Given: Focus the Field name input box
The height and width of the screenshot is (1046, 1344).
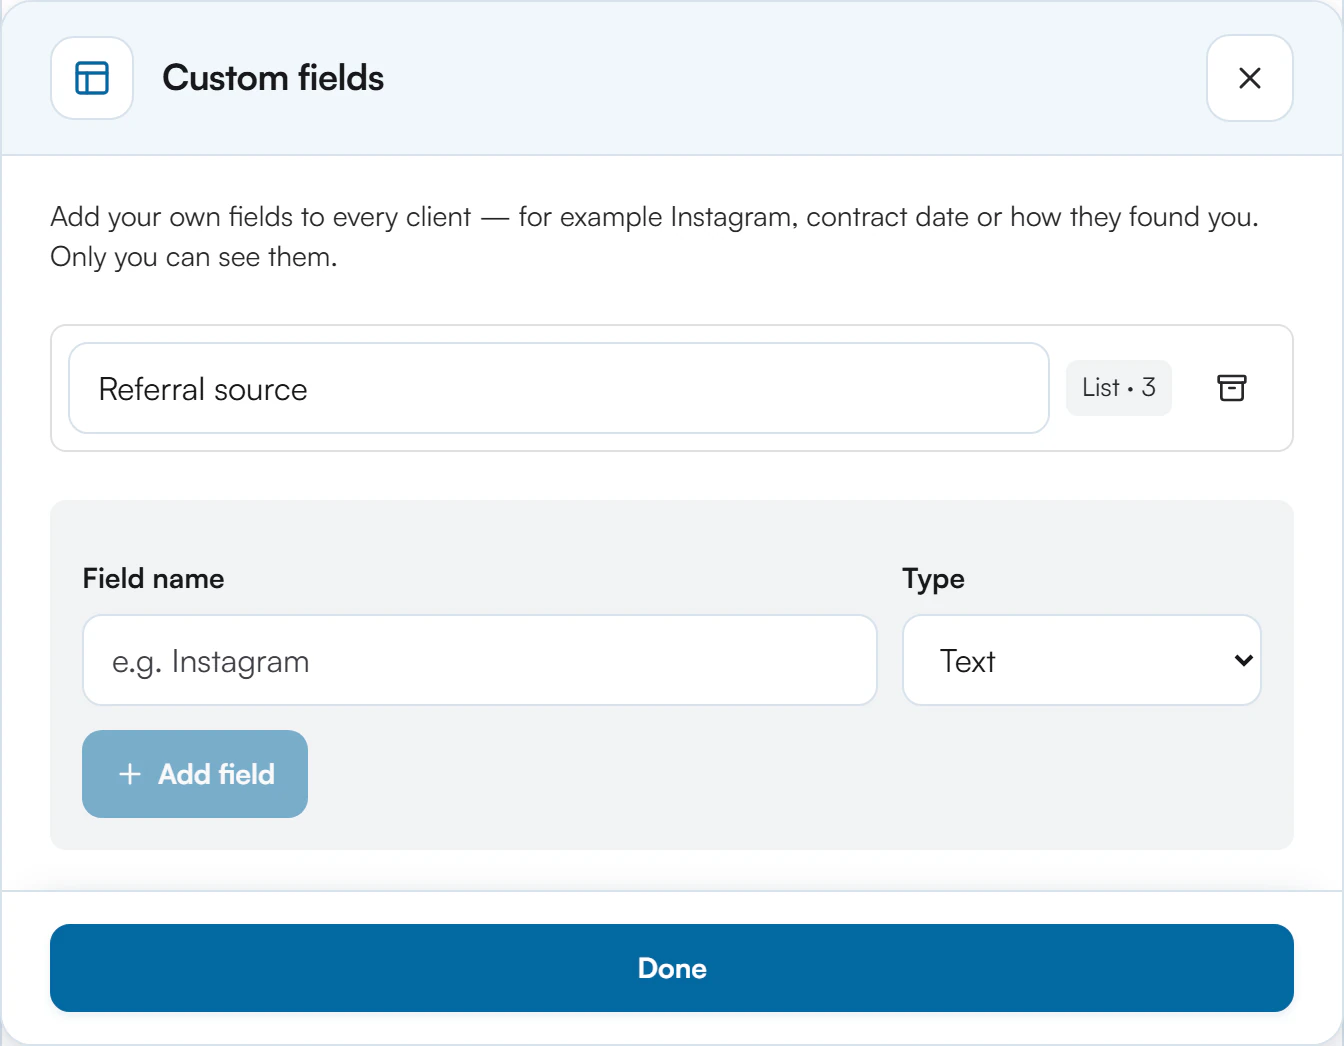Looking at the screenshot, I should pos(480,660).
